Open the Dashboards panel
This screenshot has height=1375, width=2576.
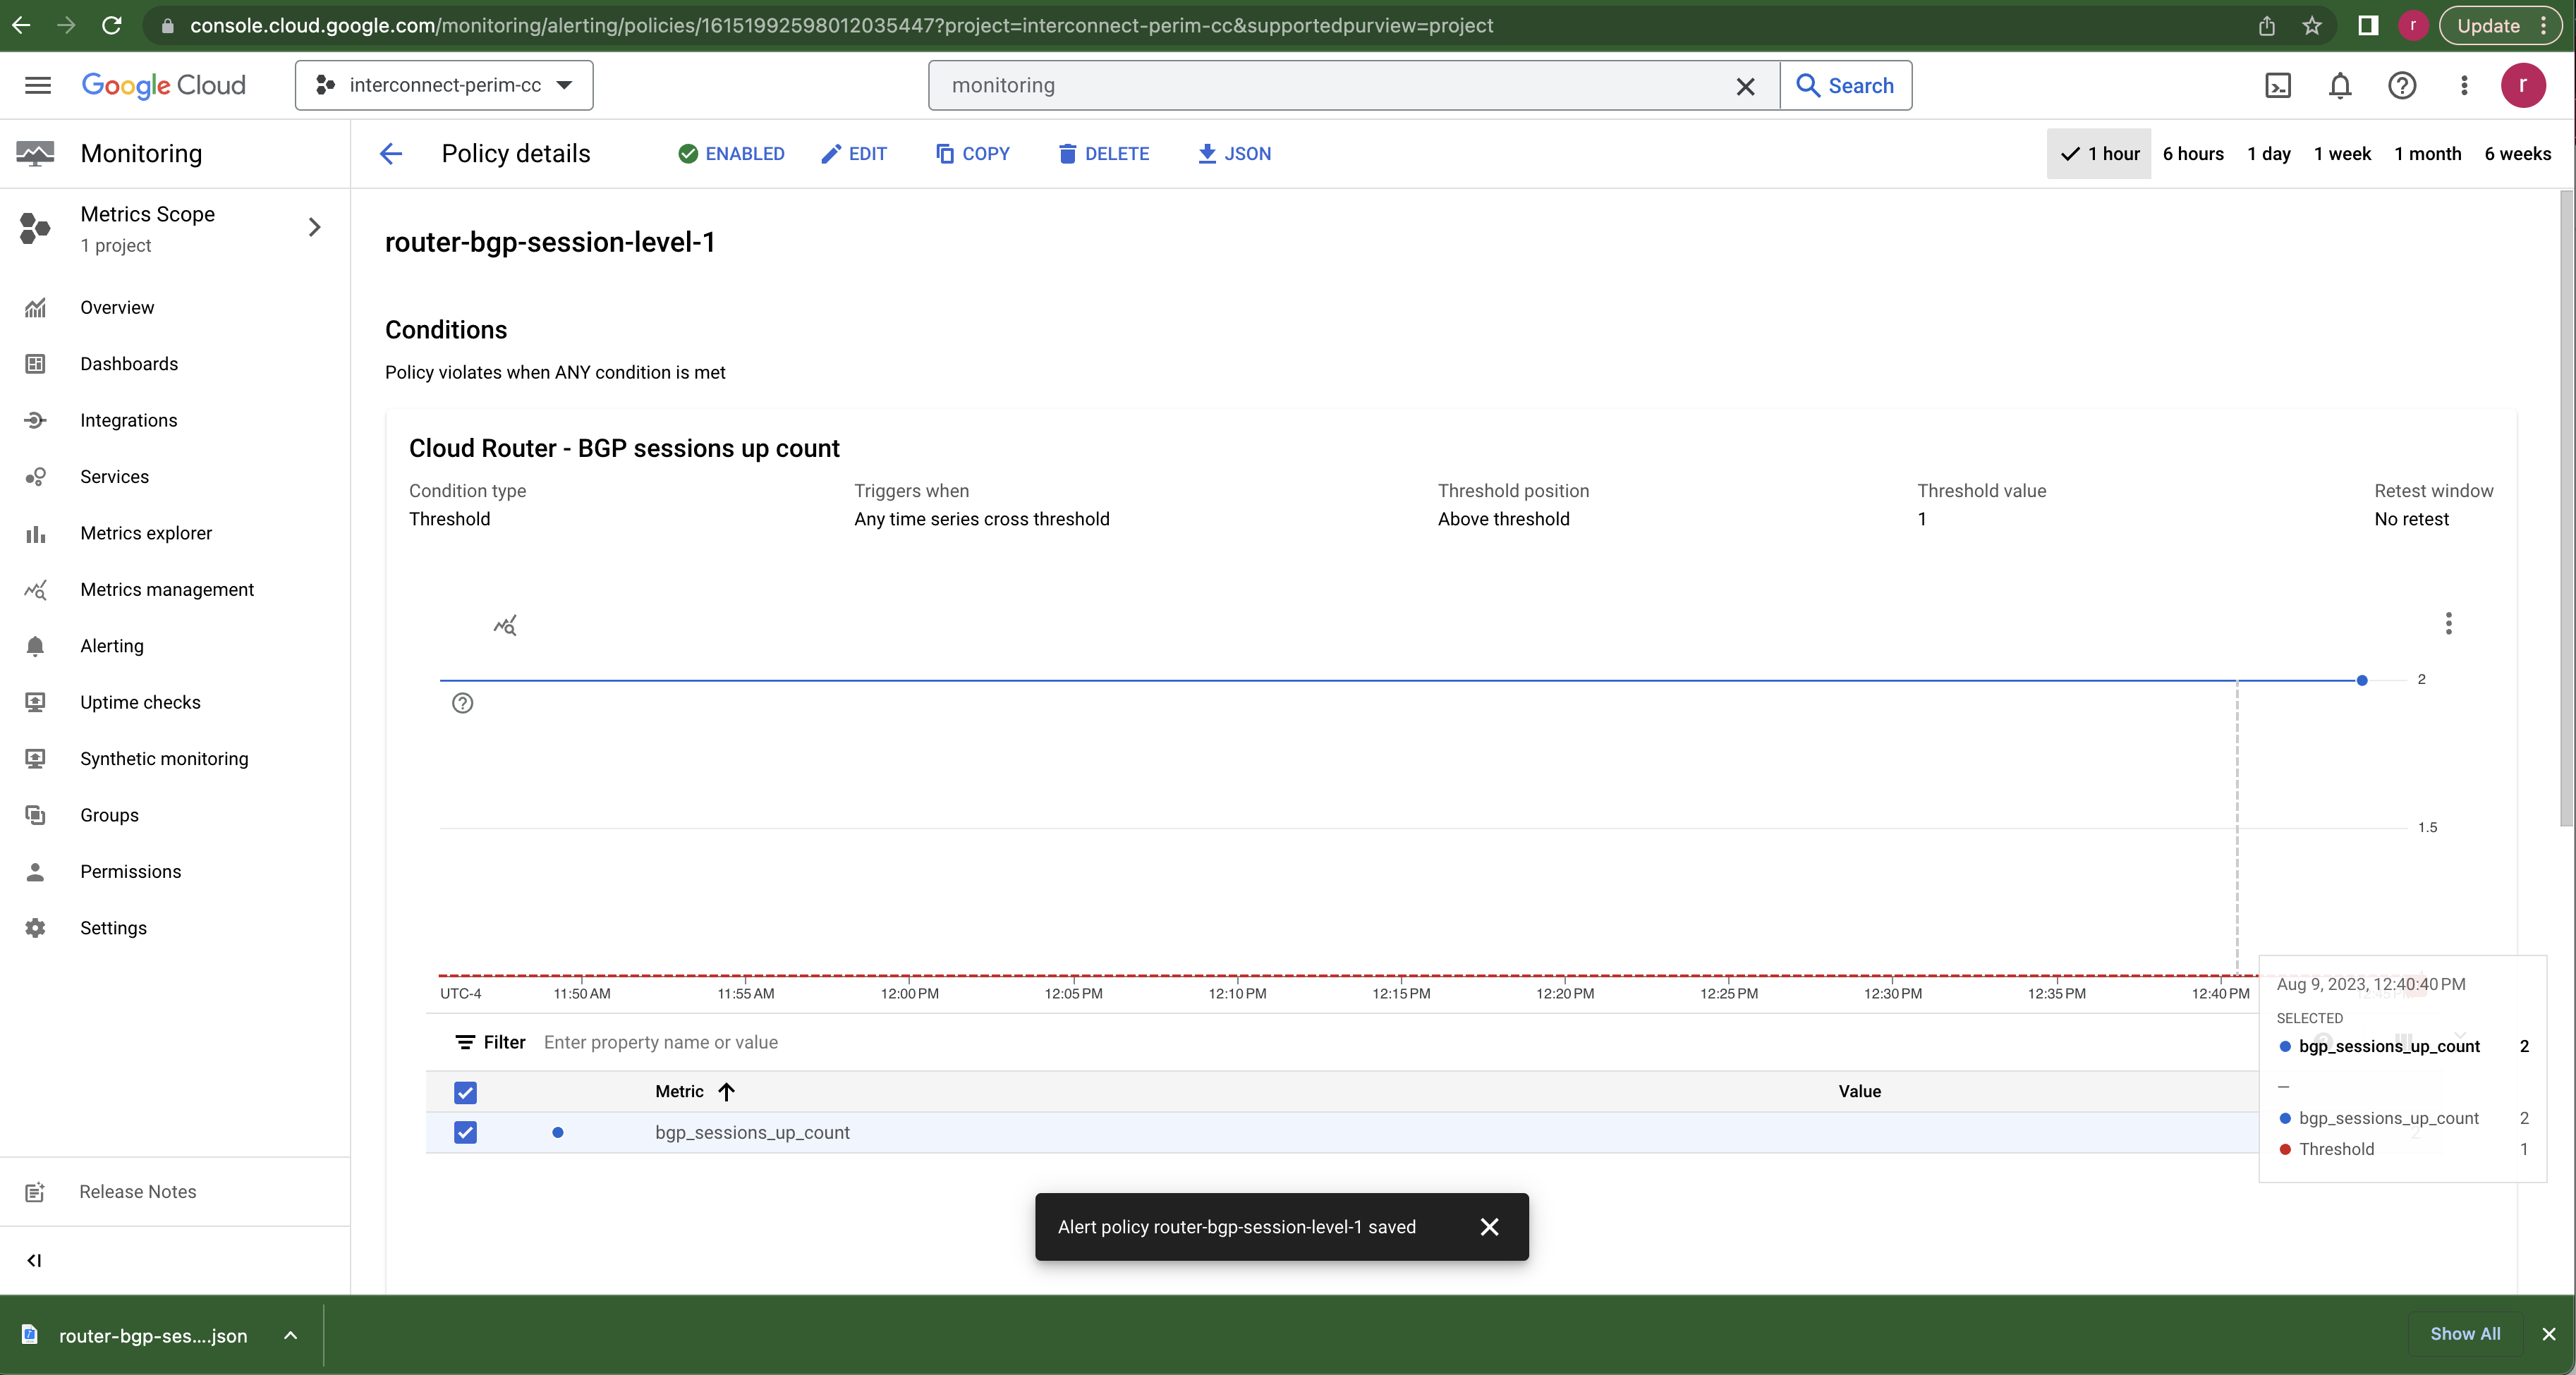[x=128, y=363]
